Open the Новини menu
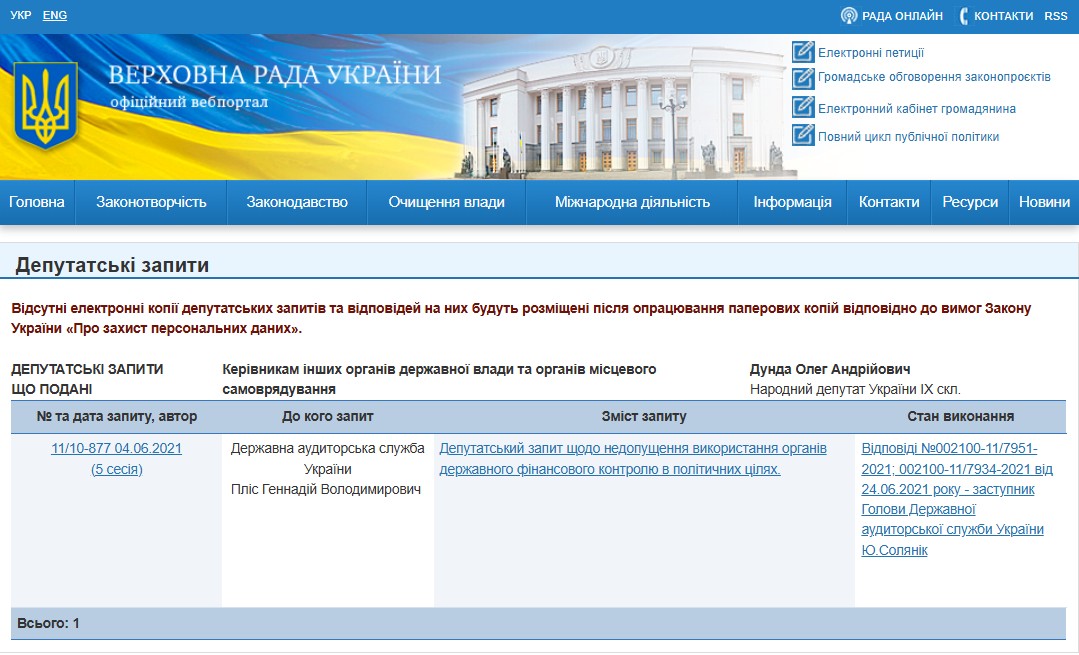This screenshot has width=1079, height=655. pyautogui.click(x=1044, y=202)
